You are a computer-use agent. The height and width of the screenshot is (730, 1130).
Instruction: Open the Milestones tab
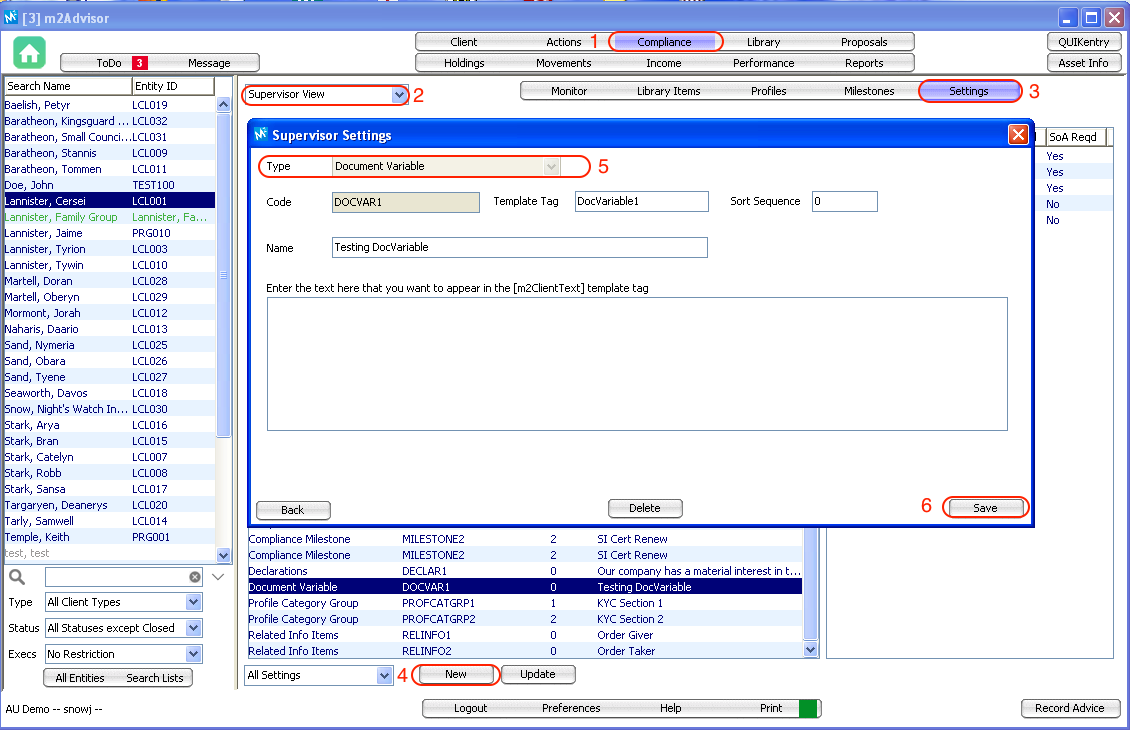point(868,91)
